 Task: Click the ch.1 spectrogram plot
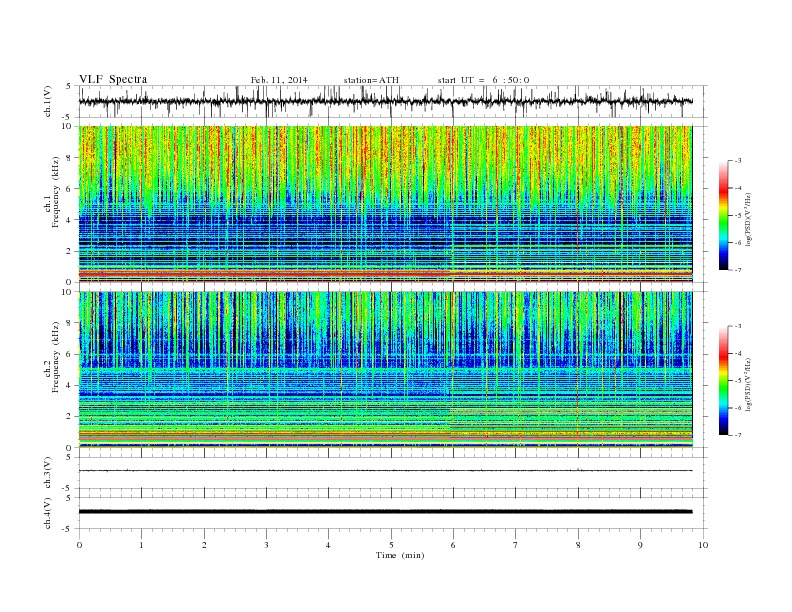click(385, 204)
